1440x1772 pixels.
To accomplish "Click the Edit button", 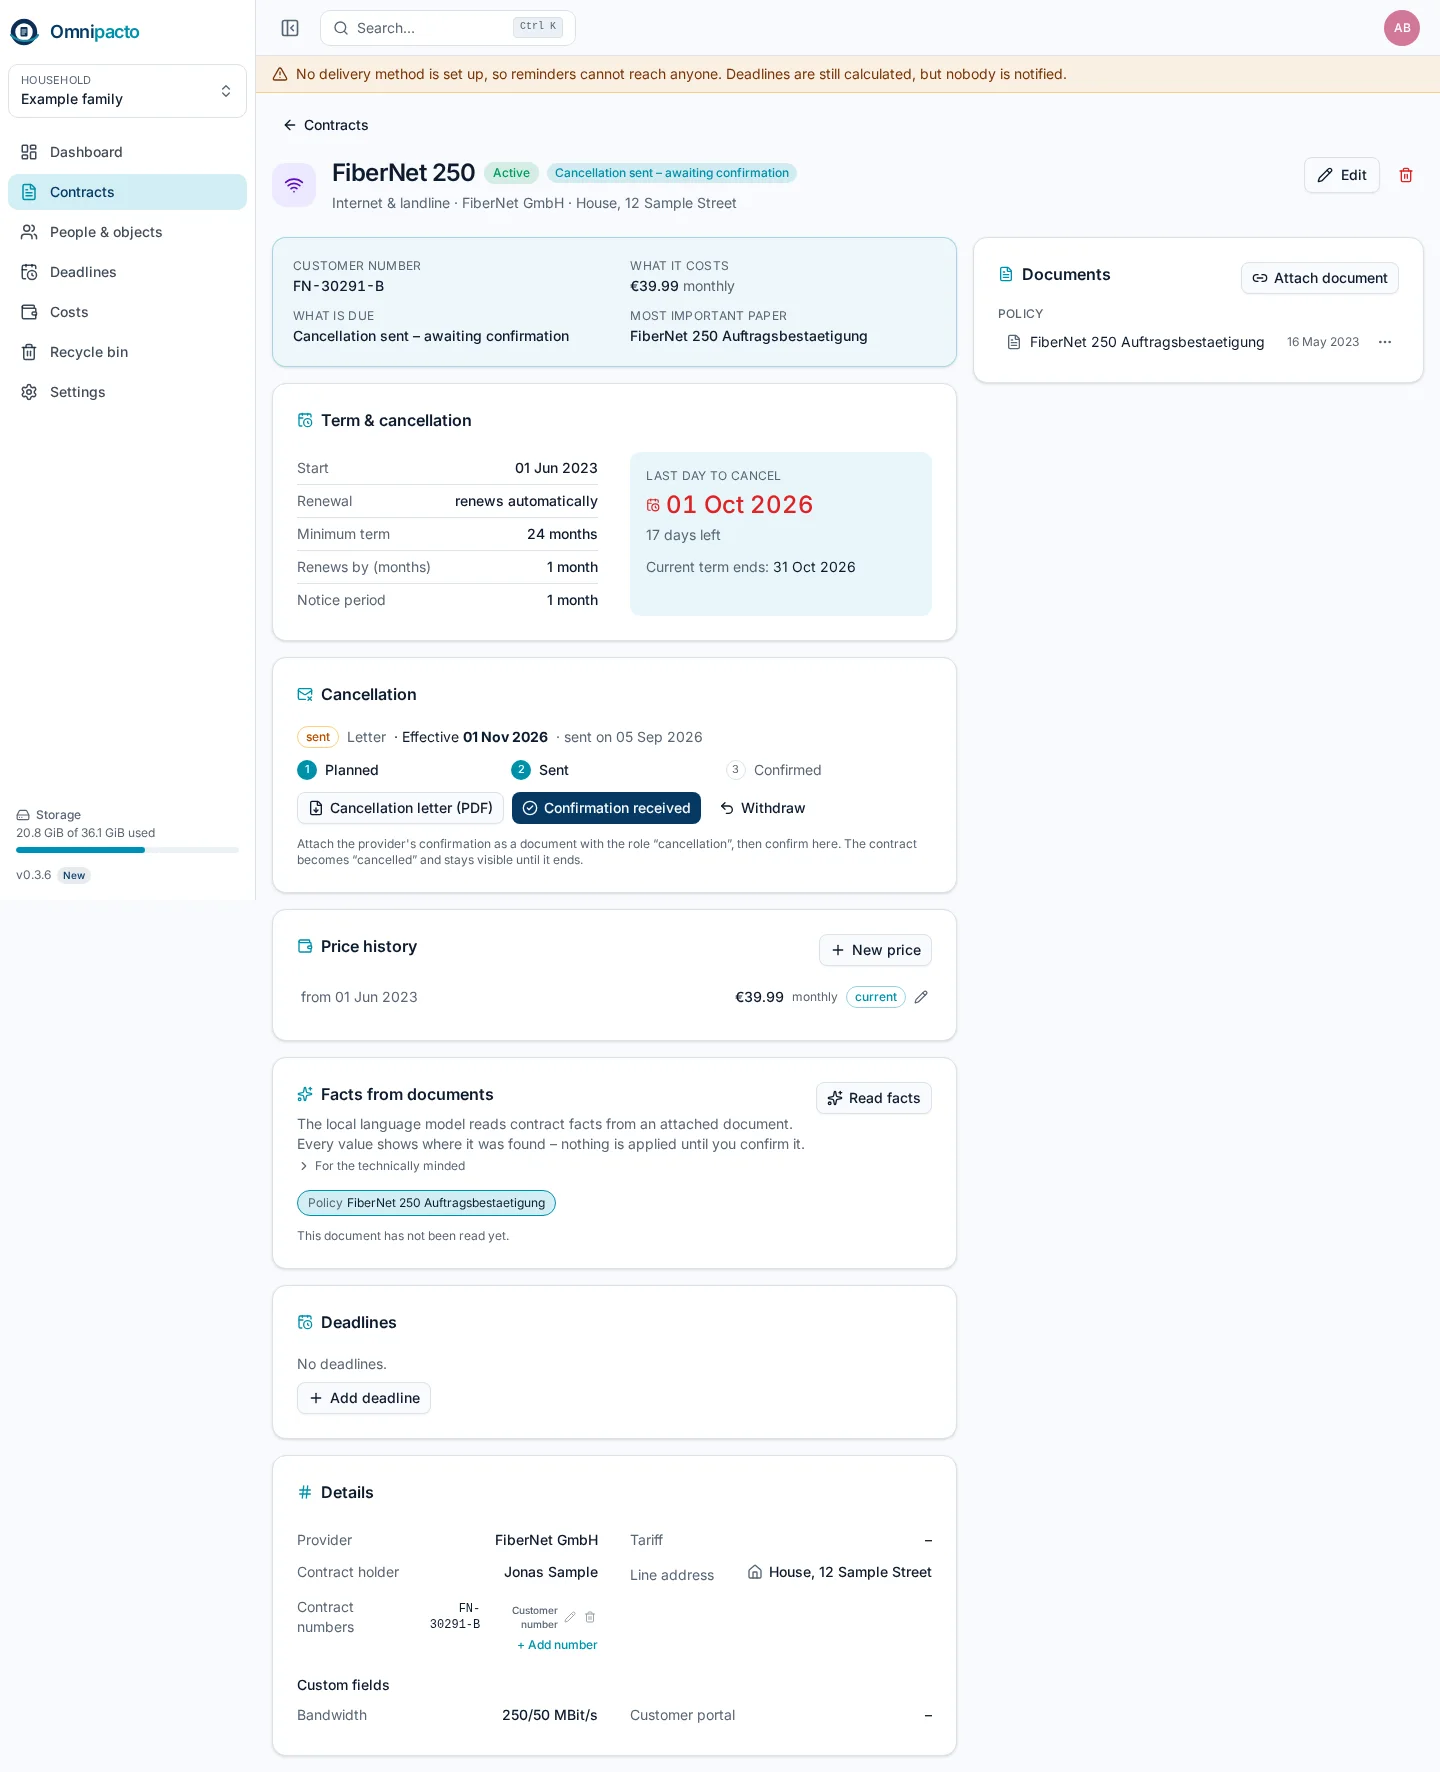I will 1342,175.
